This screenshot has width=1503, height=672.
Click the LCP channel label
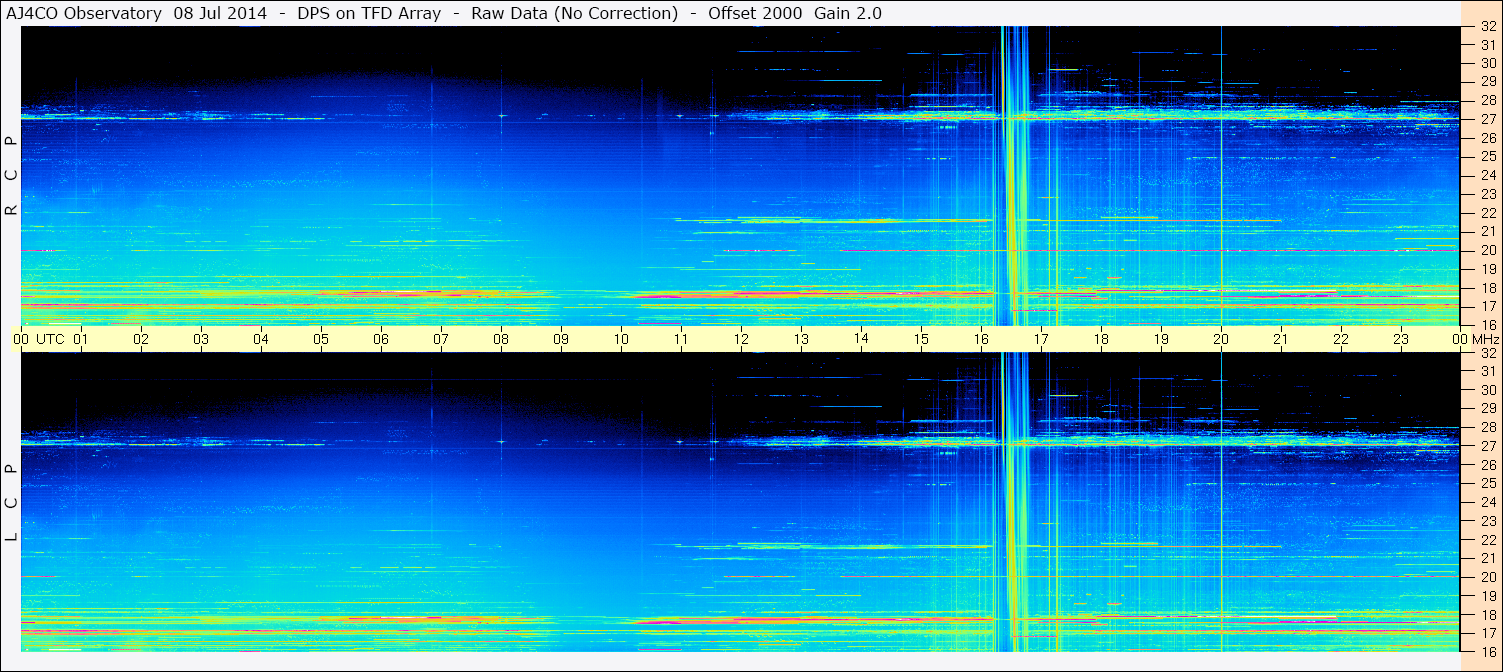coord(11,503)
